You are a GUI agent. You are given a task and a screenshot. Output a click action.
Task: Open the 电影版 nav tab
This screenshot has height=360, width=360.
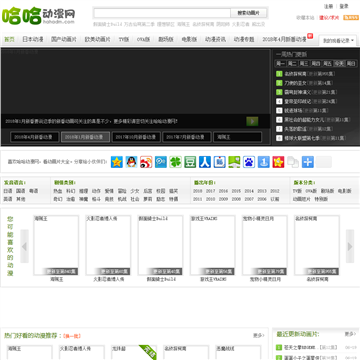pyautogui.click(x=189, y=39)
